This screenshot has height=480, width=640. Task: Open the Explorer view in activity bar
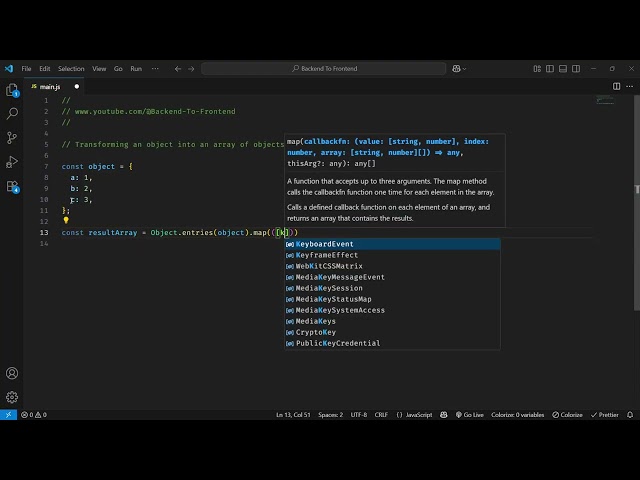tap(12, 90)
